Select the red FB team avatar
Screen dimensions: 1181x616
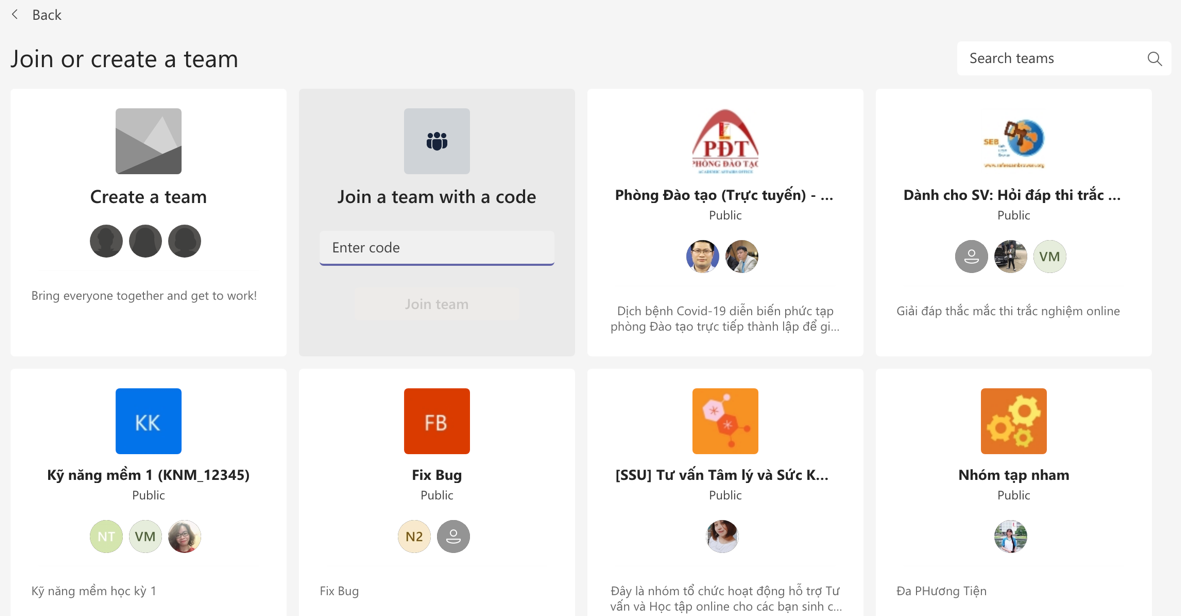click(436, 421)
